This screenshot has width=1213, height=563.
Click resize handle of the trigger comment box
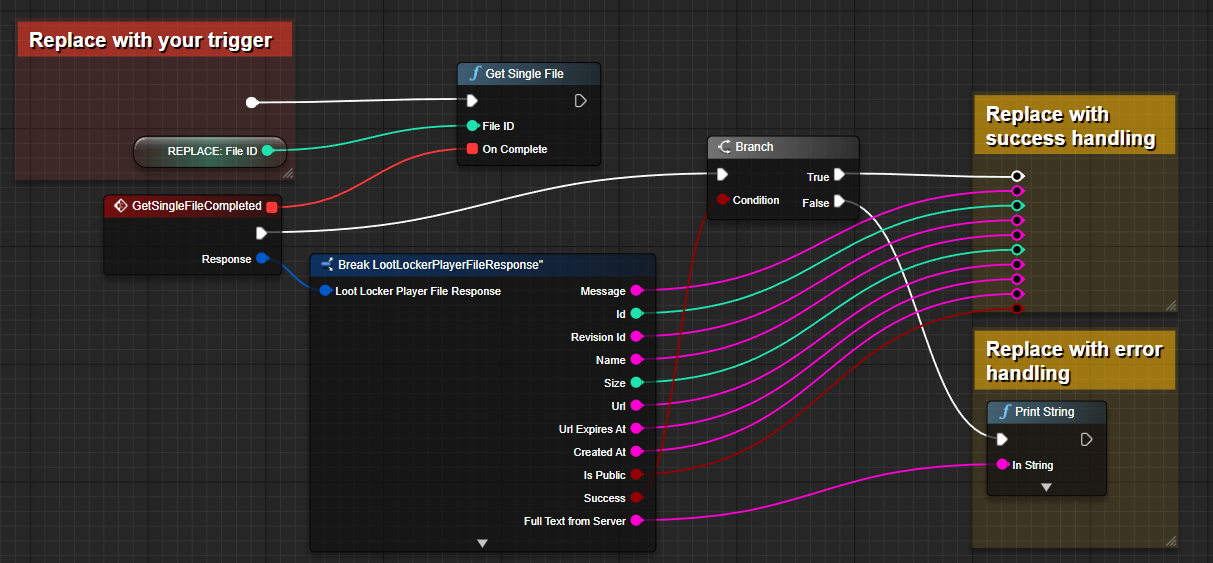click(x=287, y=173)
